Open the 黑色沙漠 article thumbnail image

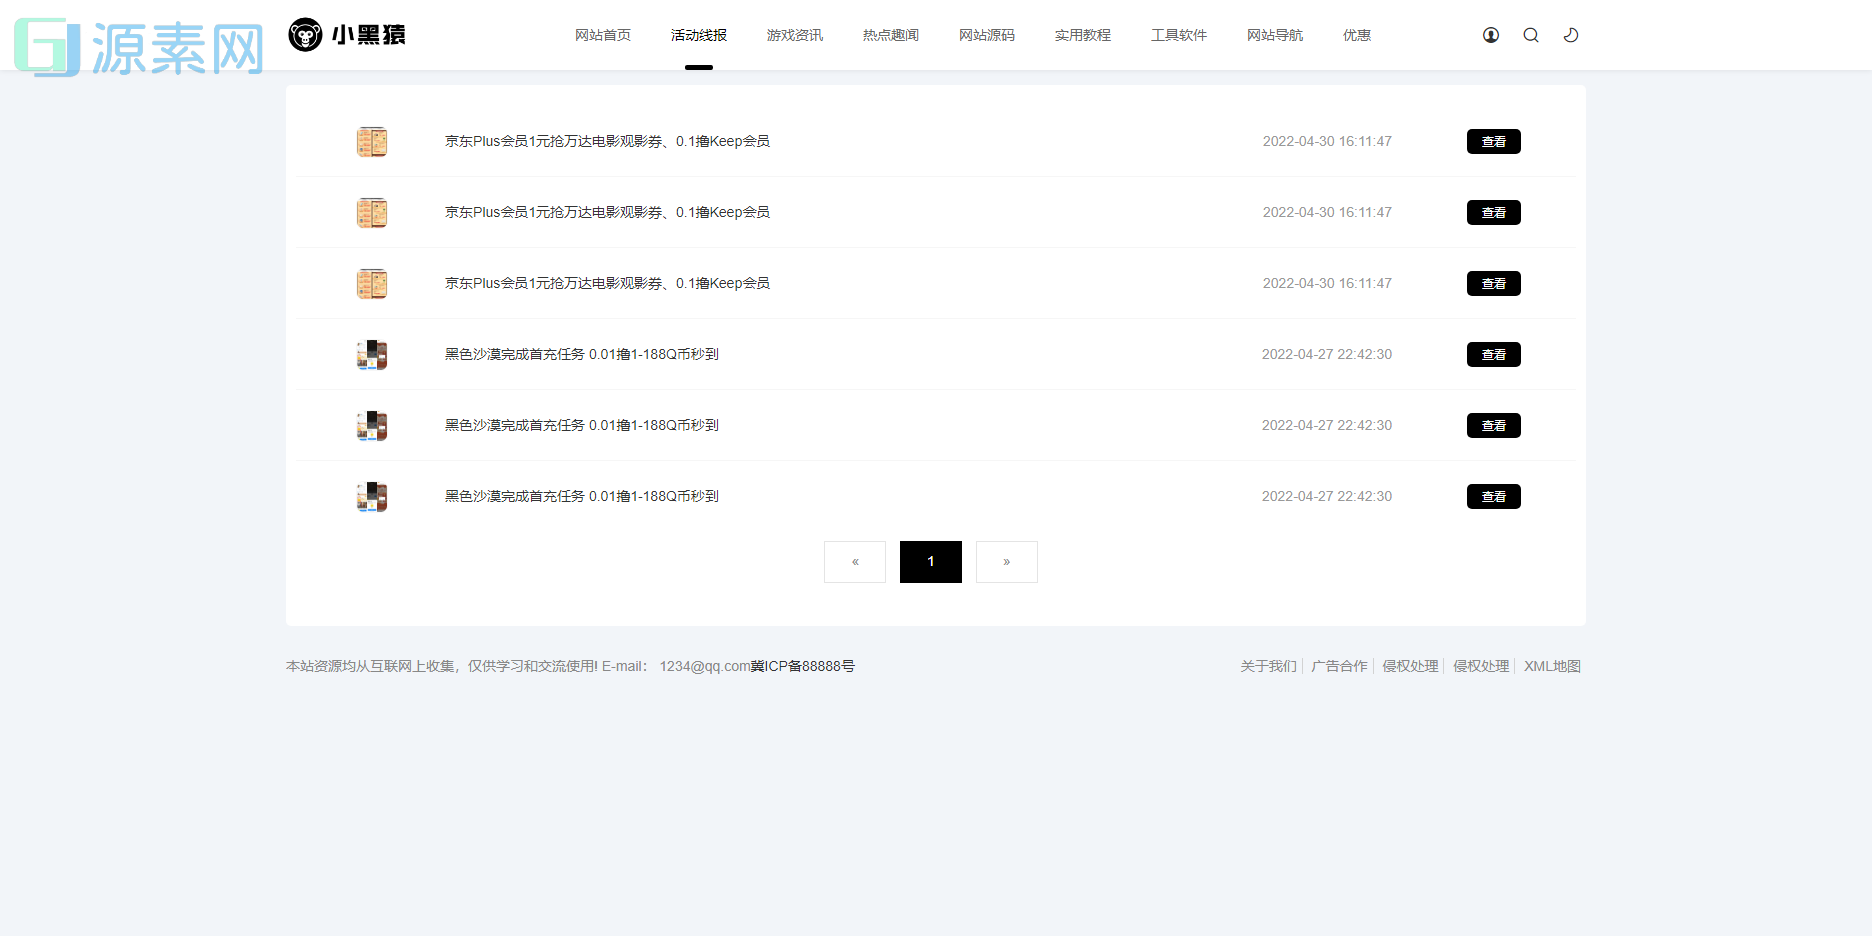(x=371, y=354)
